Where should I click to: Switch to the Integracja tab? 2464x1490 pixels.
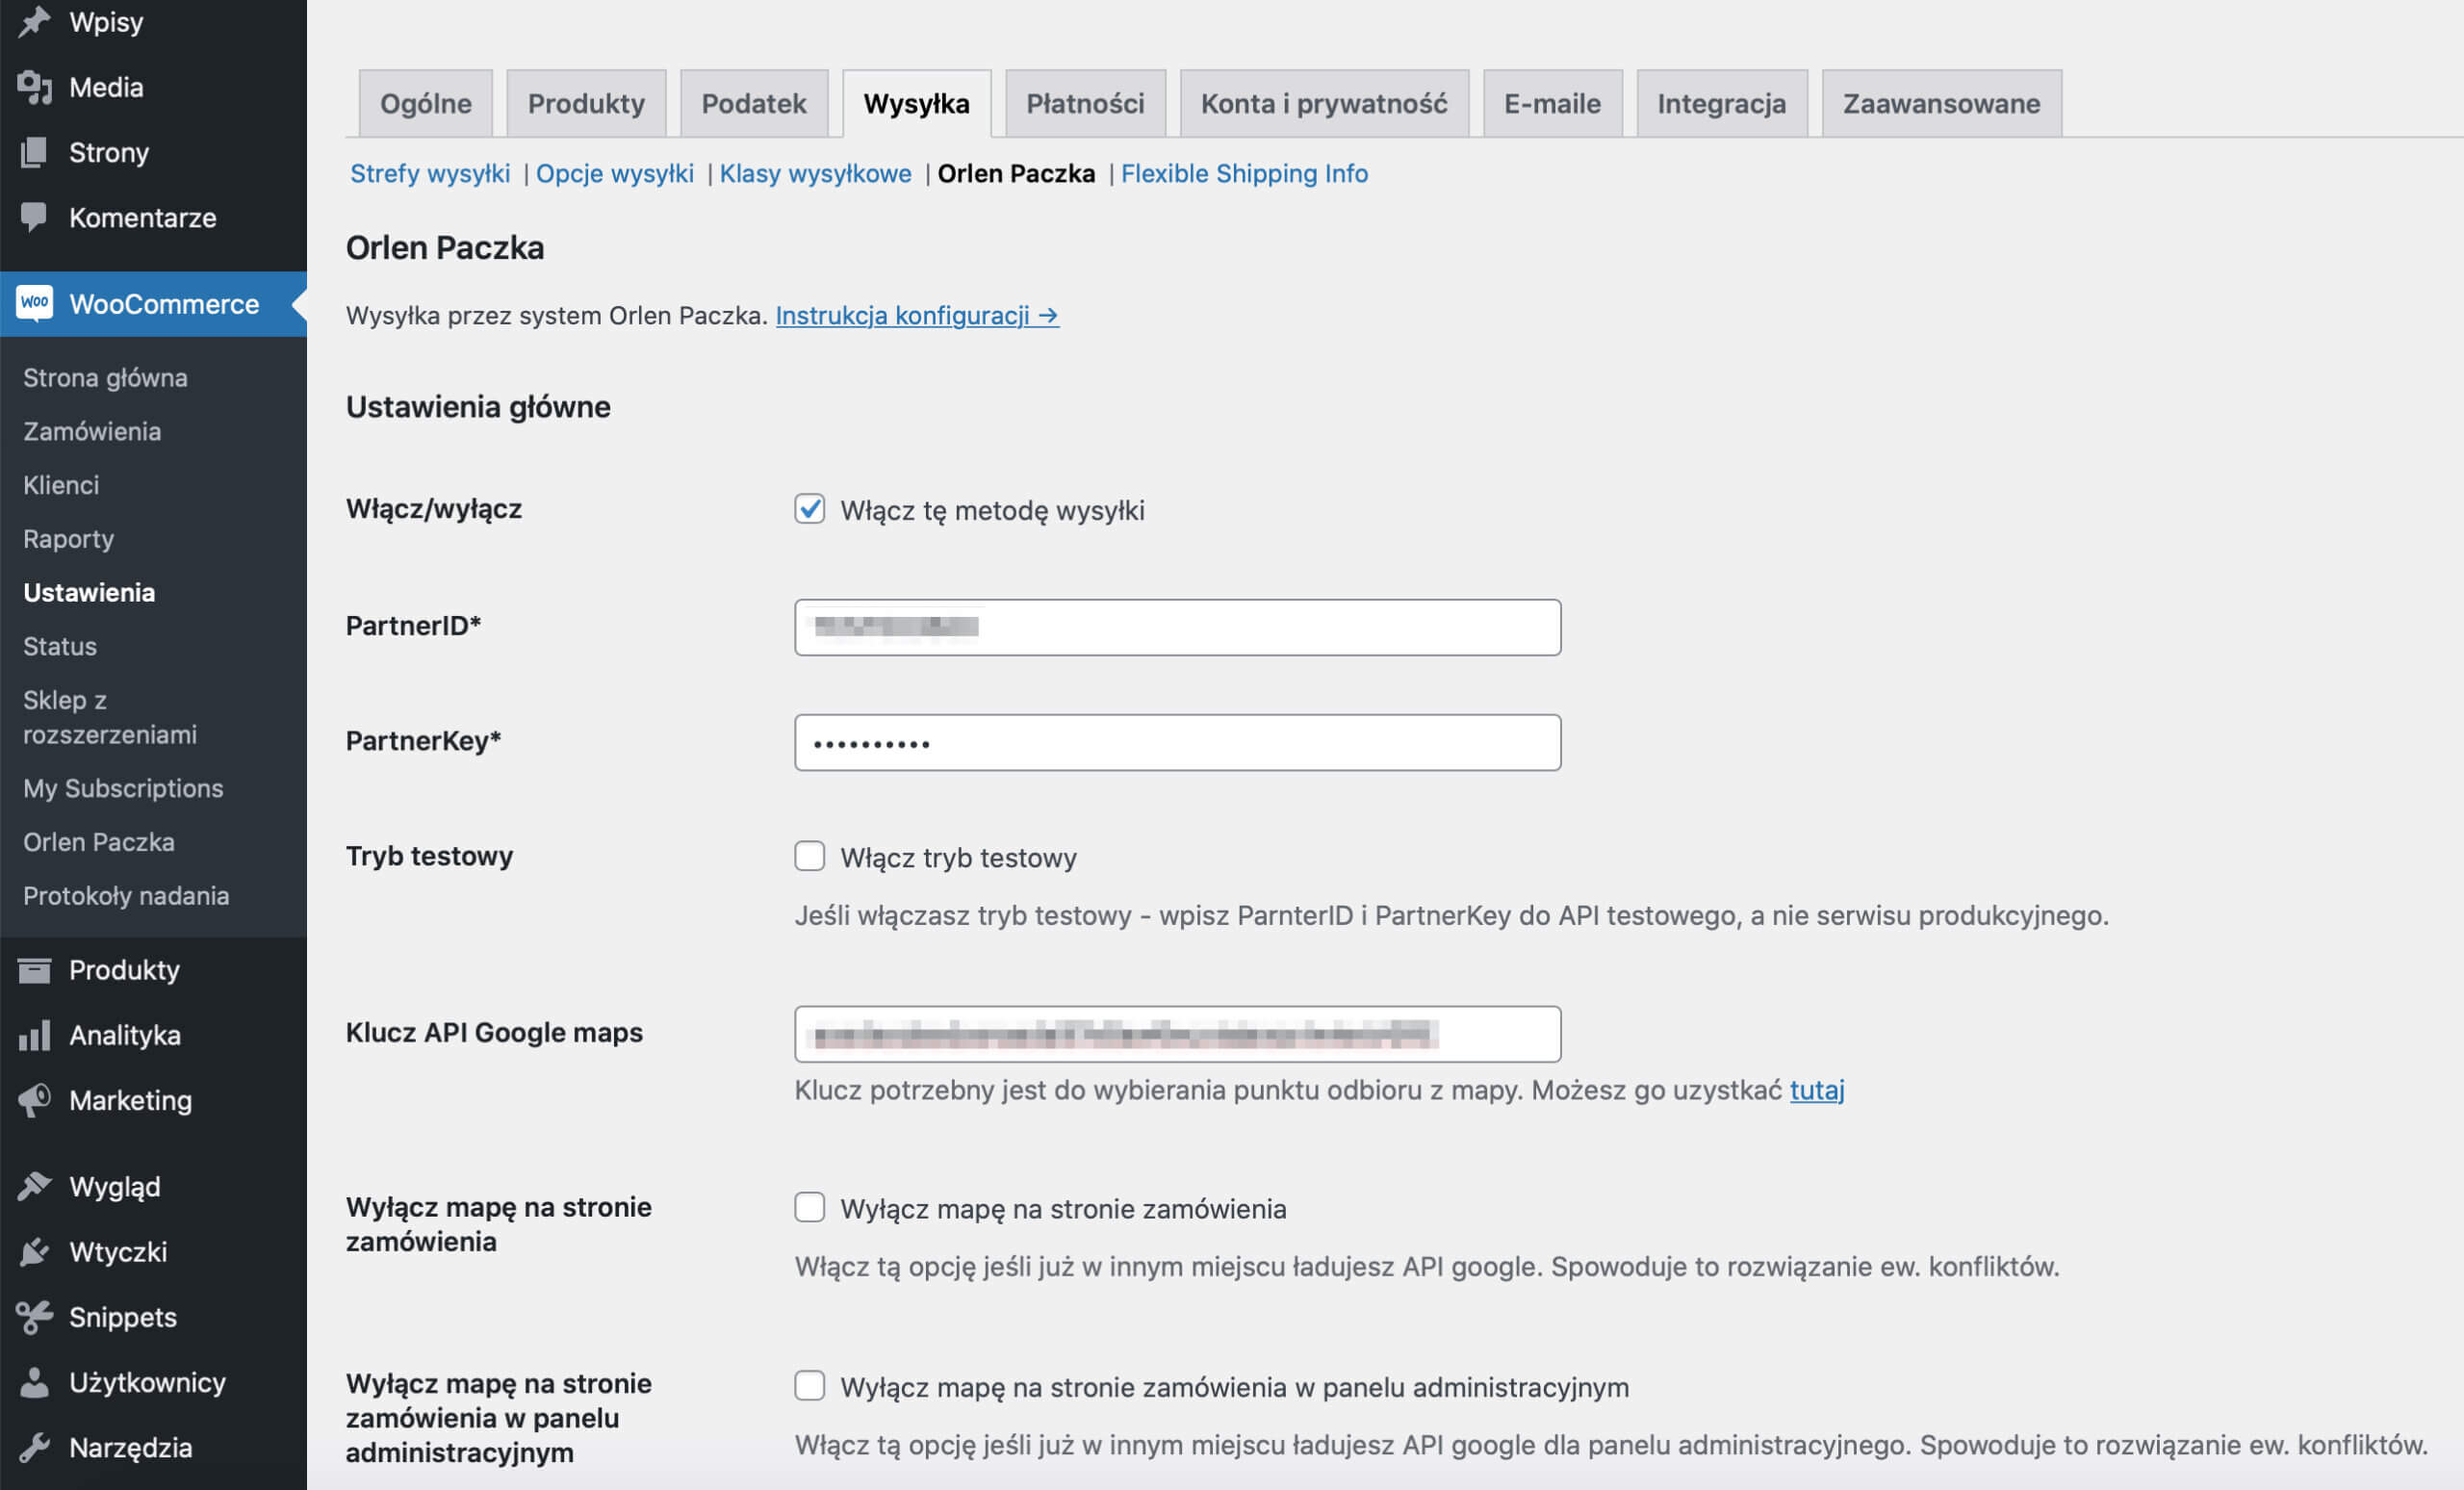pyautogui.click(x=1721, y=103)
